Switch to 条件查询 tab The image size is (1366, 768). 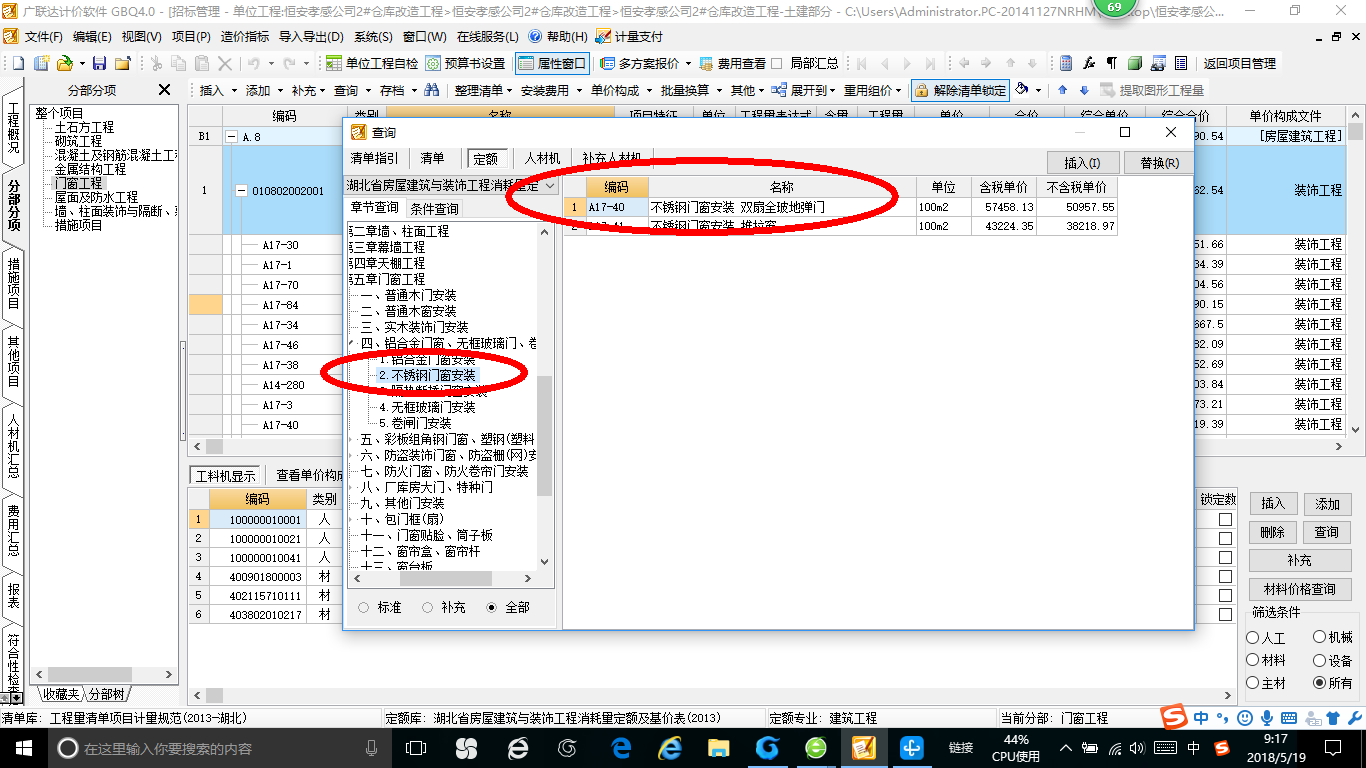point(434,208)
